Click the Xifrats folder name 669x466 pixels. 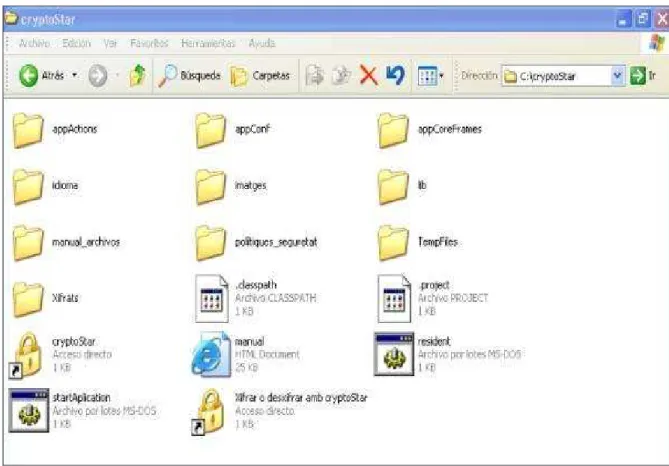coord(65,298)
